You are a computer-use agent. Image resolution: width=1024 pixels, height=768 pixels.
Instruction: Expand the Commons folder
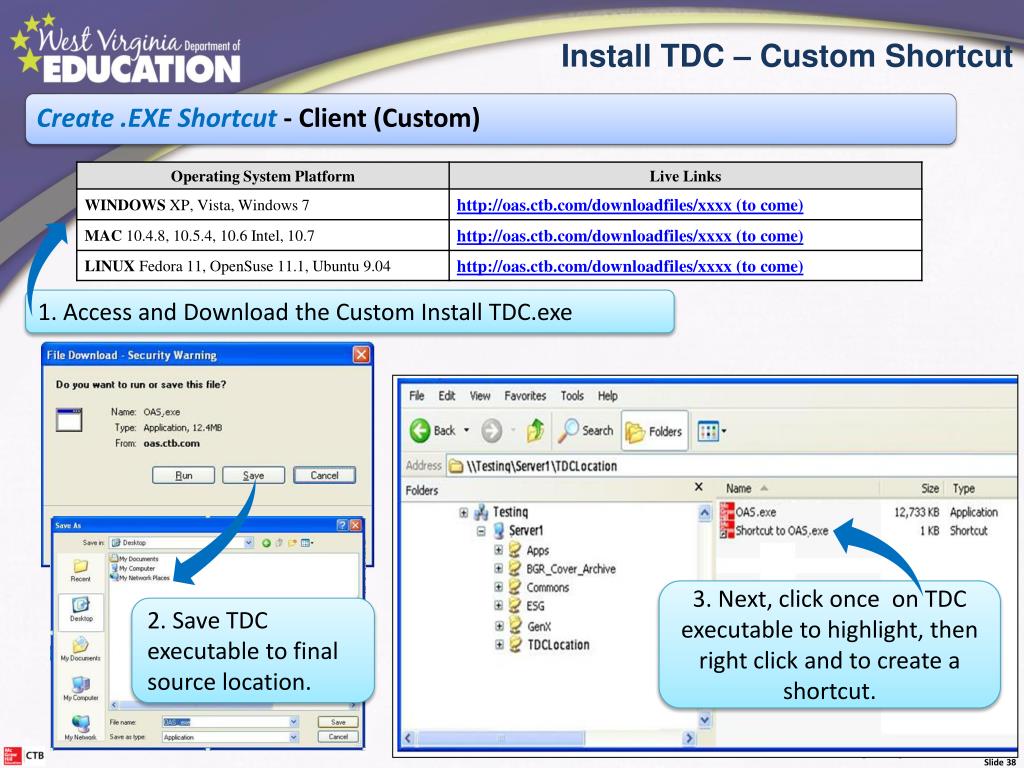coord(498,587)
